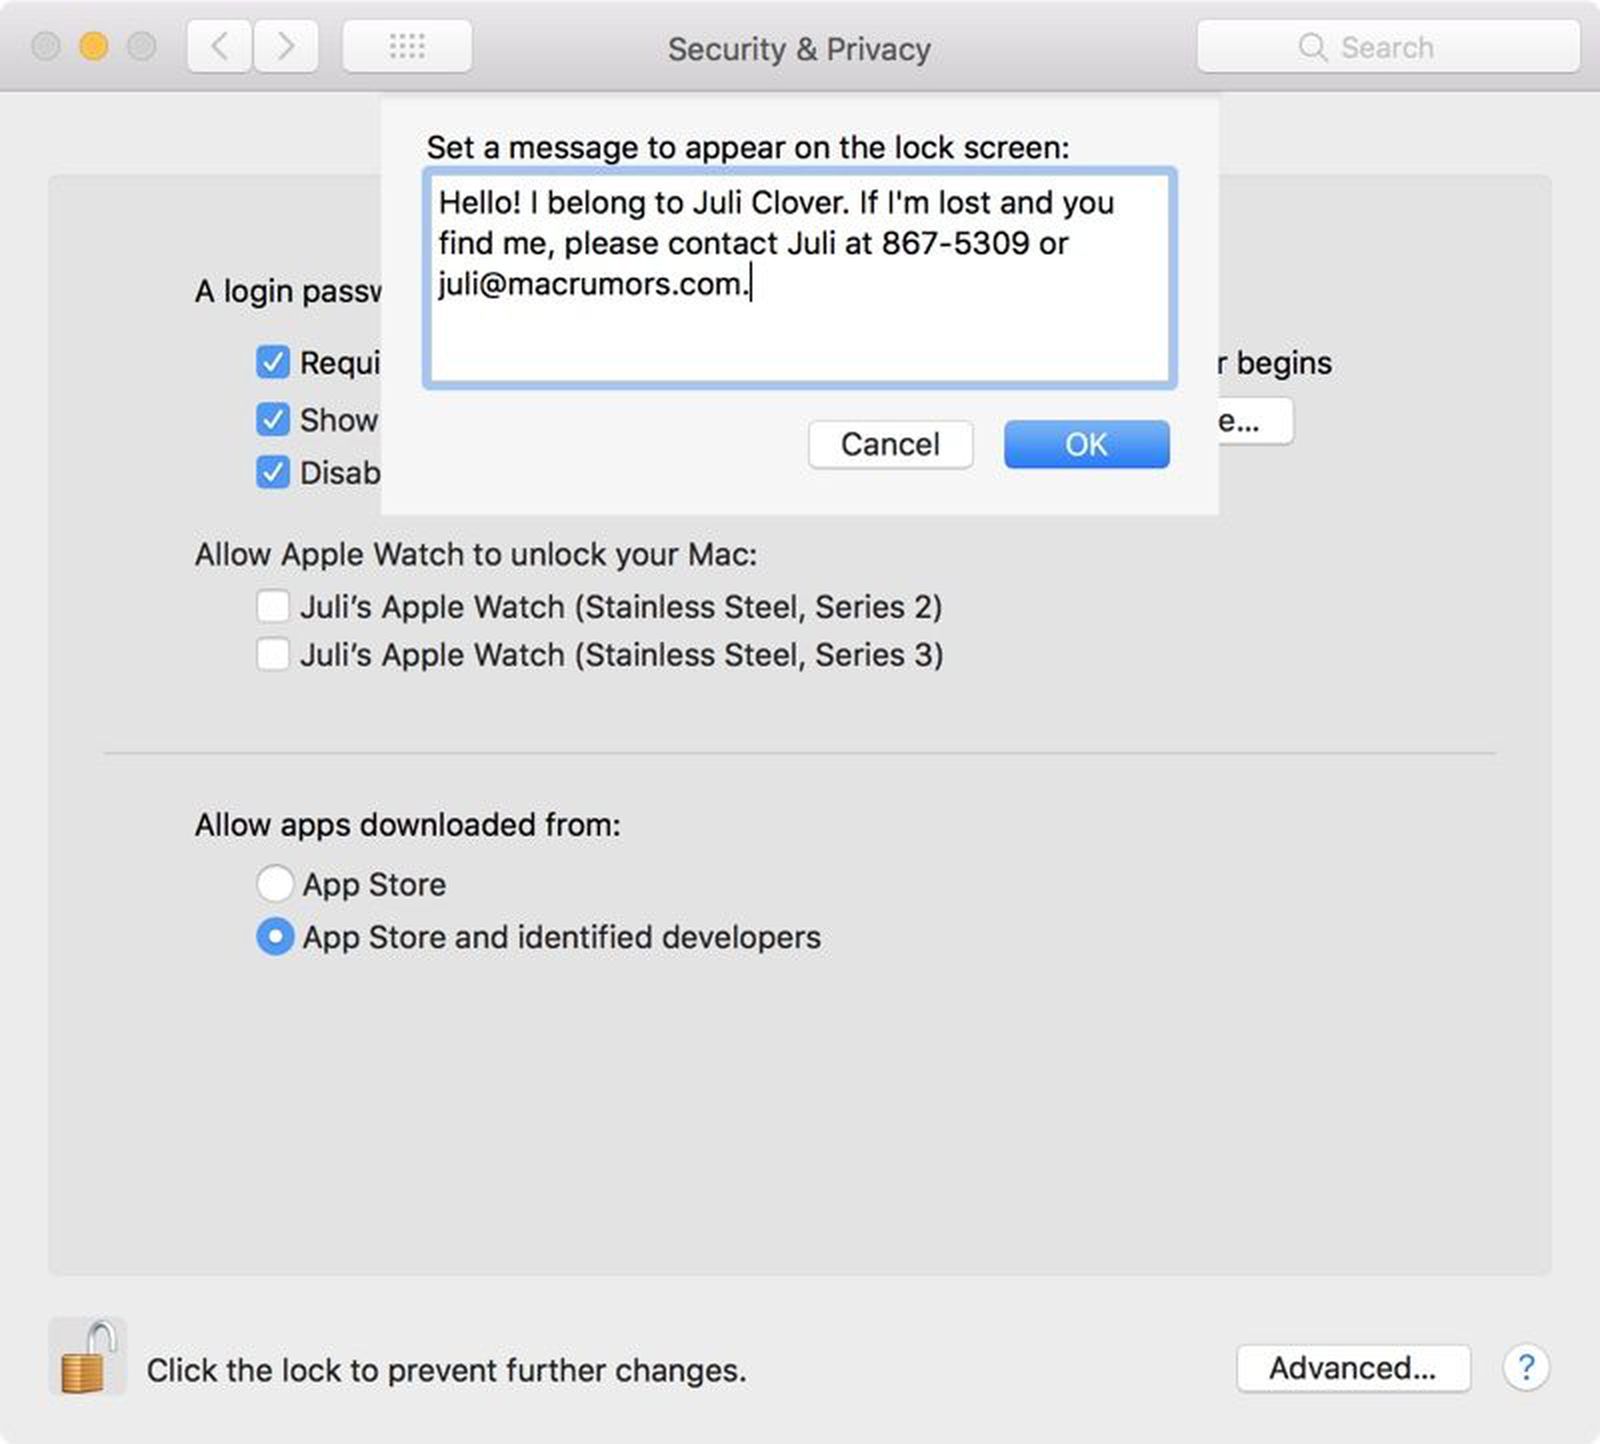Click the back navigation arrow
1600x1444 pixels.
pyautogui.click(x=218, y=46)
